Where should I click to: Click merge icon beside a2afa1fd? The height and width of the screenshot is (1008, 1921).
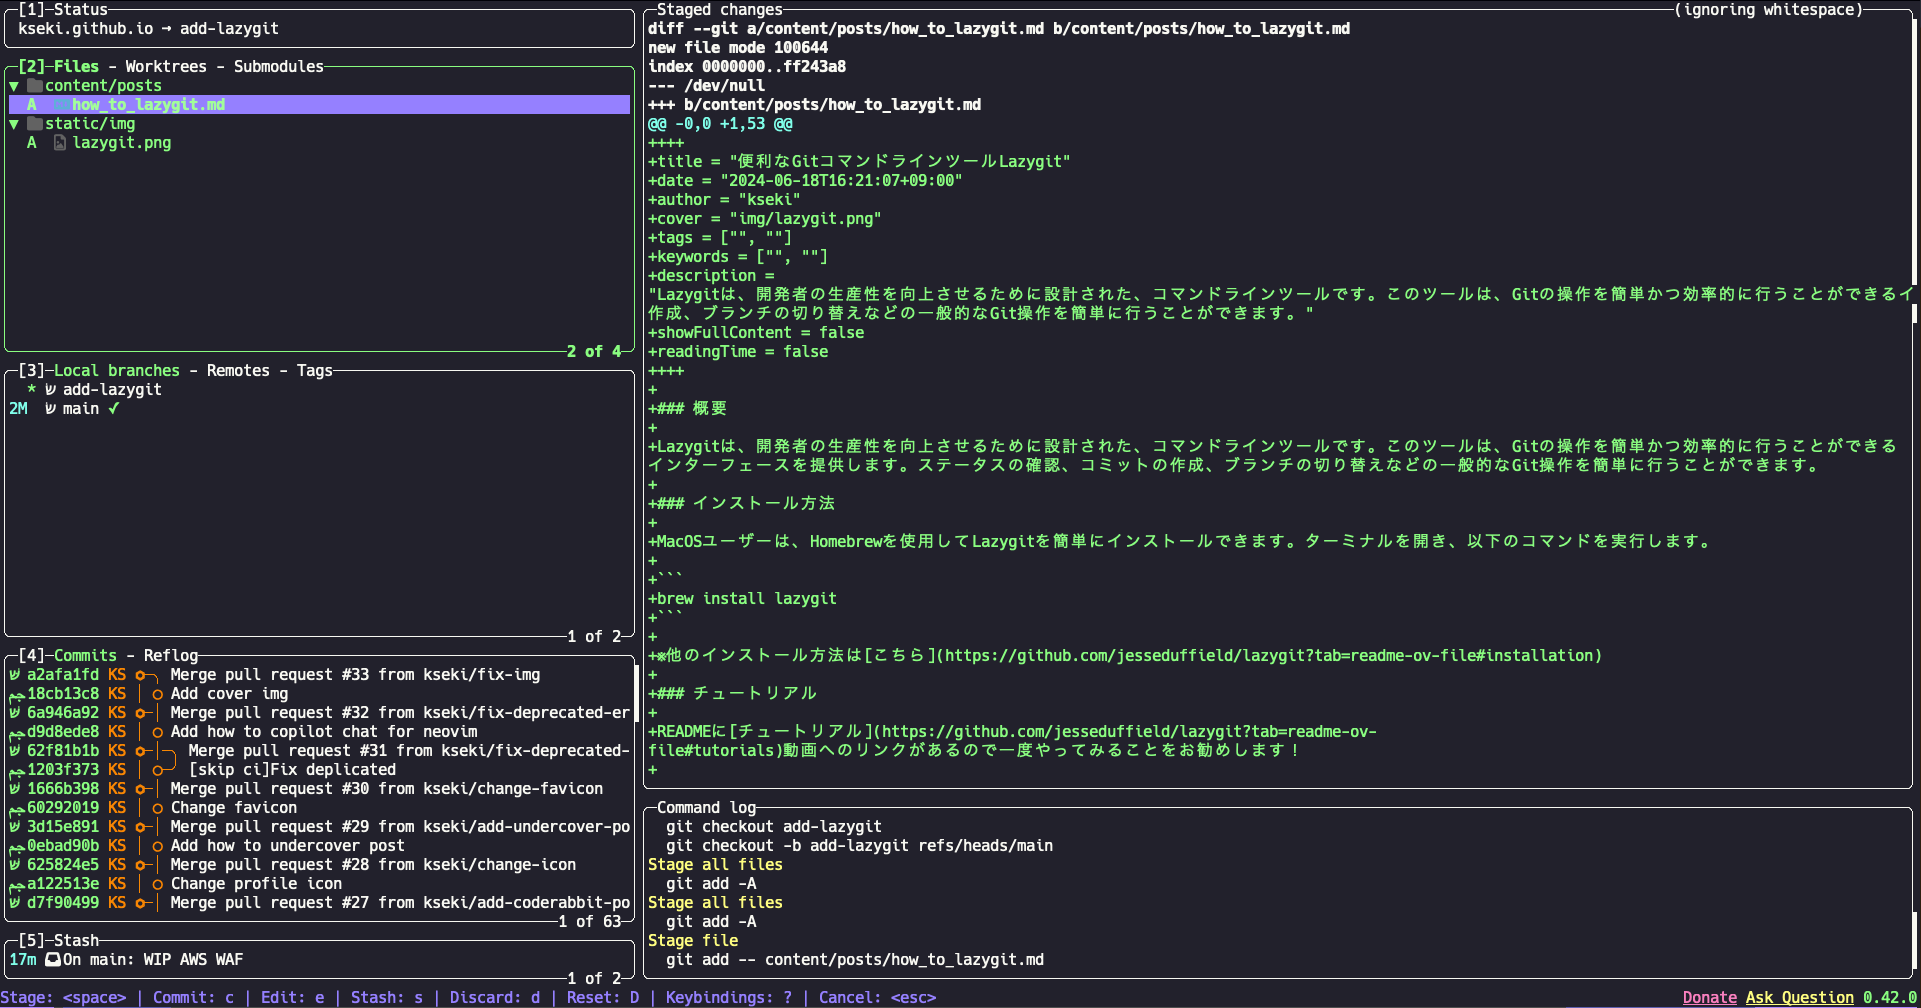point(14,675)
